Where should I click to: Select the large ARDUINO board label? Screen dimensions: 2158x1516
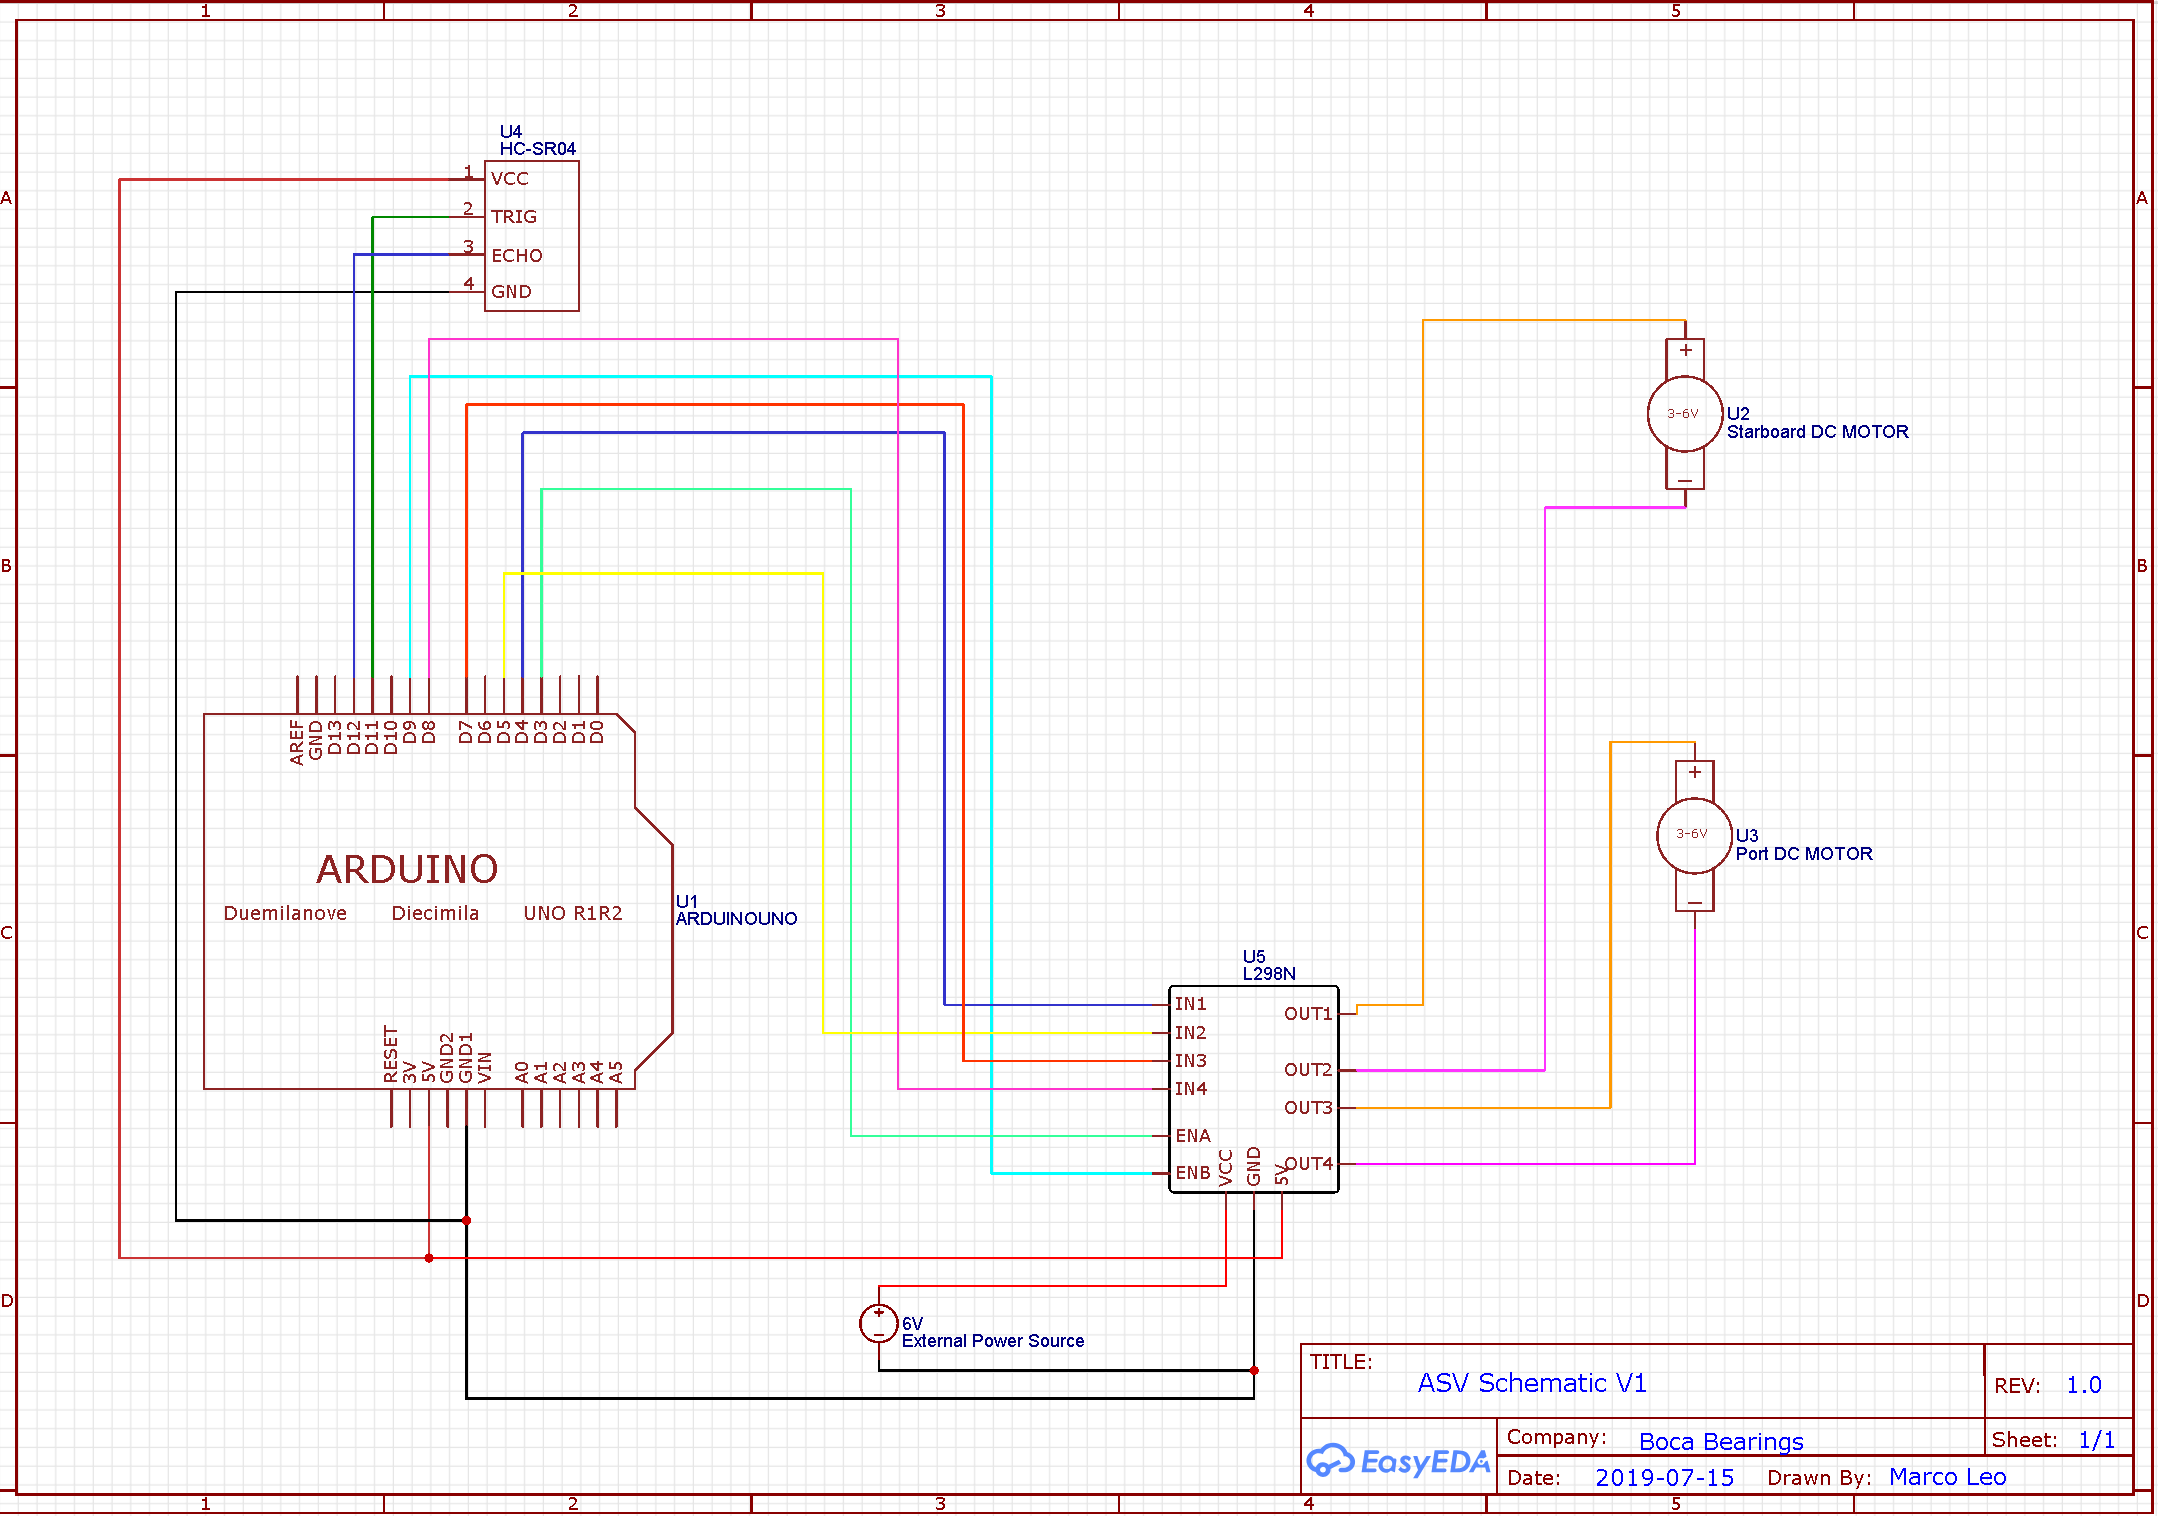point(407,869)
